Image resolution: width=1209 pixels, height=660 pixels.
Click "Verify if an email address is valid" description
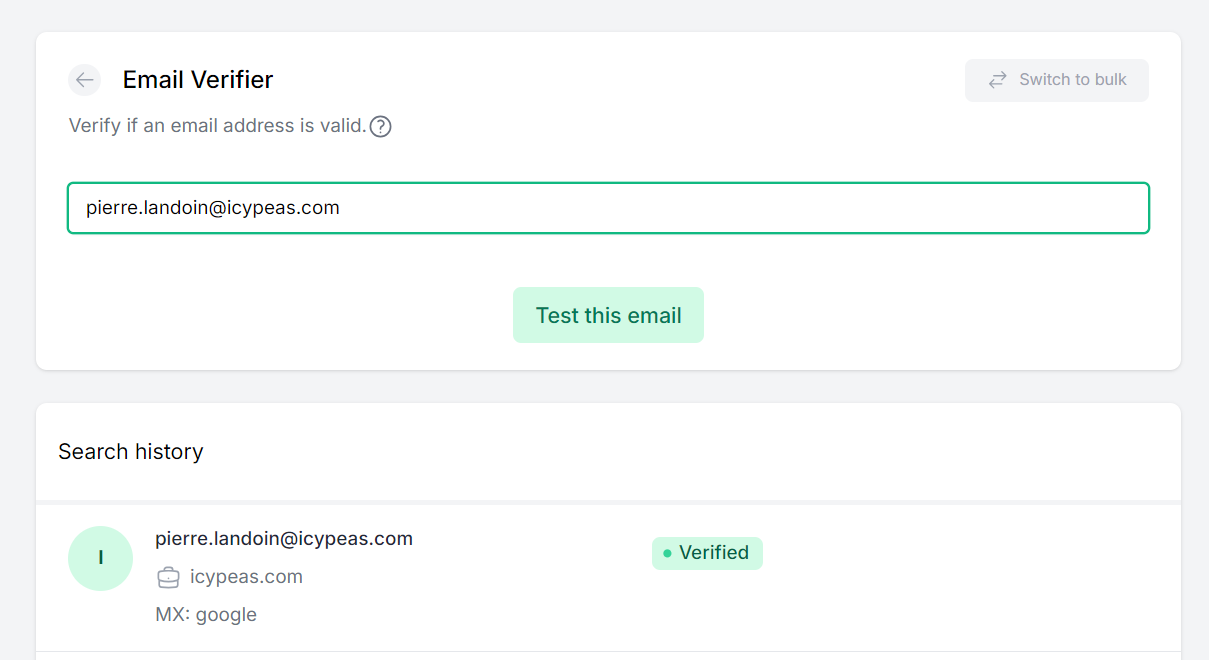click(x=218, y=126)
